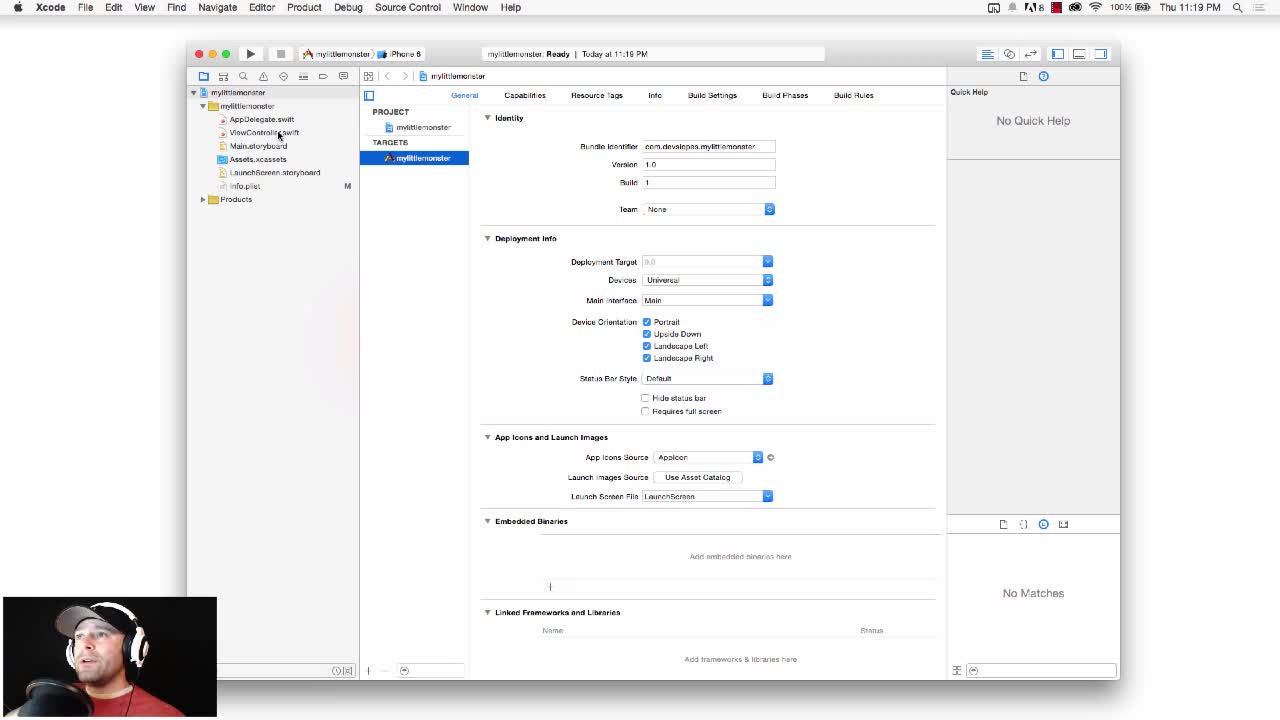The image size is (1280, 720).
Task: Enable the Requires full screen checkbox
Action: (x=646, y=411)
